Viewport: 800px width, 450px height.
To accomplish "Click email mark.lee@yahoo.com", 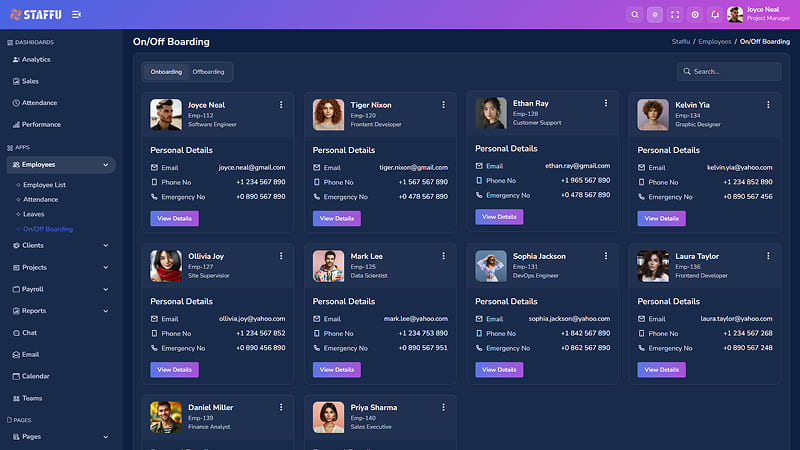I will click(x=416, y=319).
